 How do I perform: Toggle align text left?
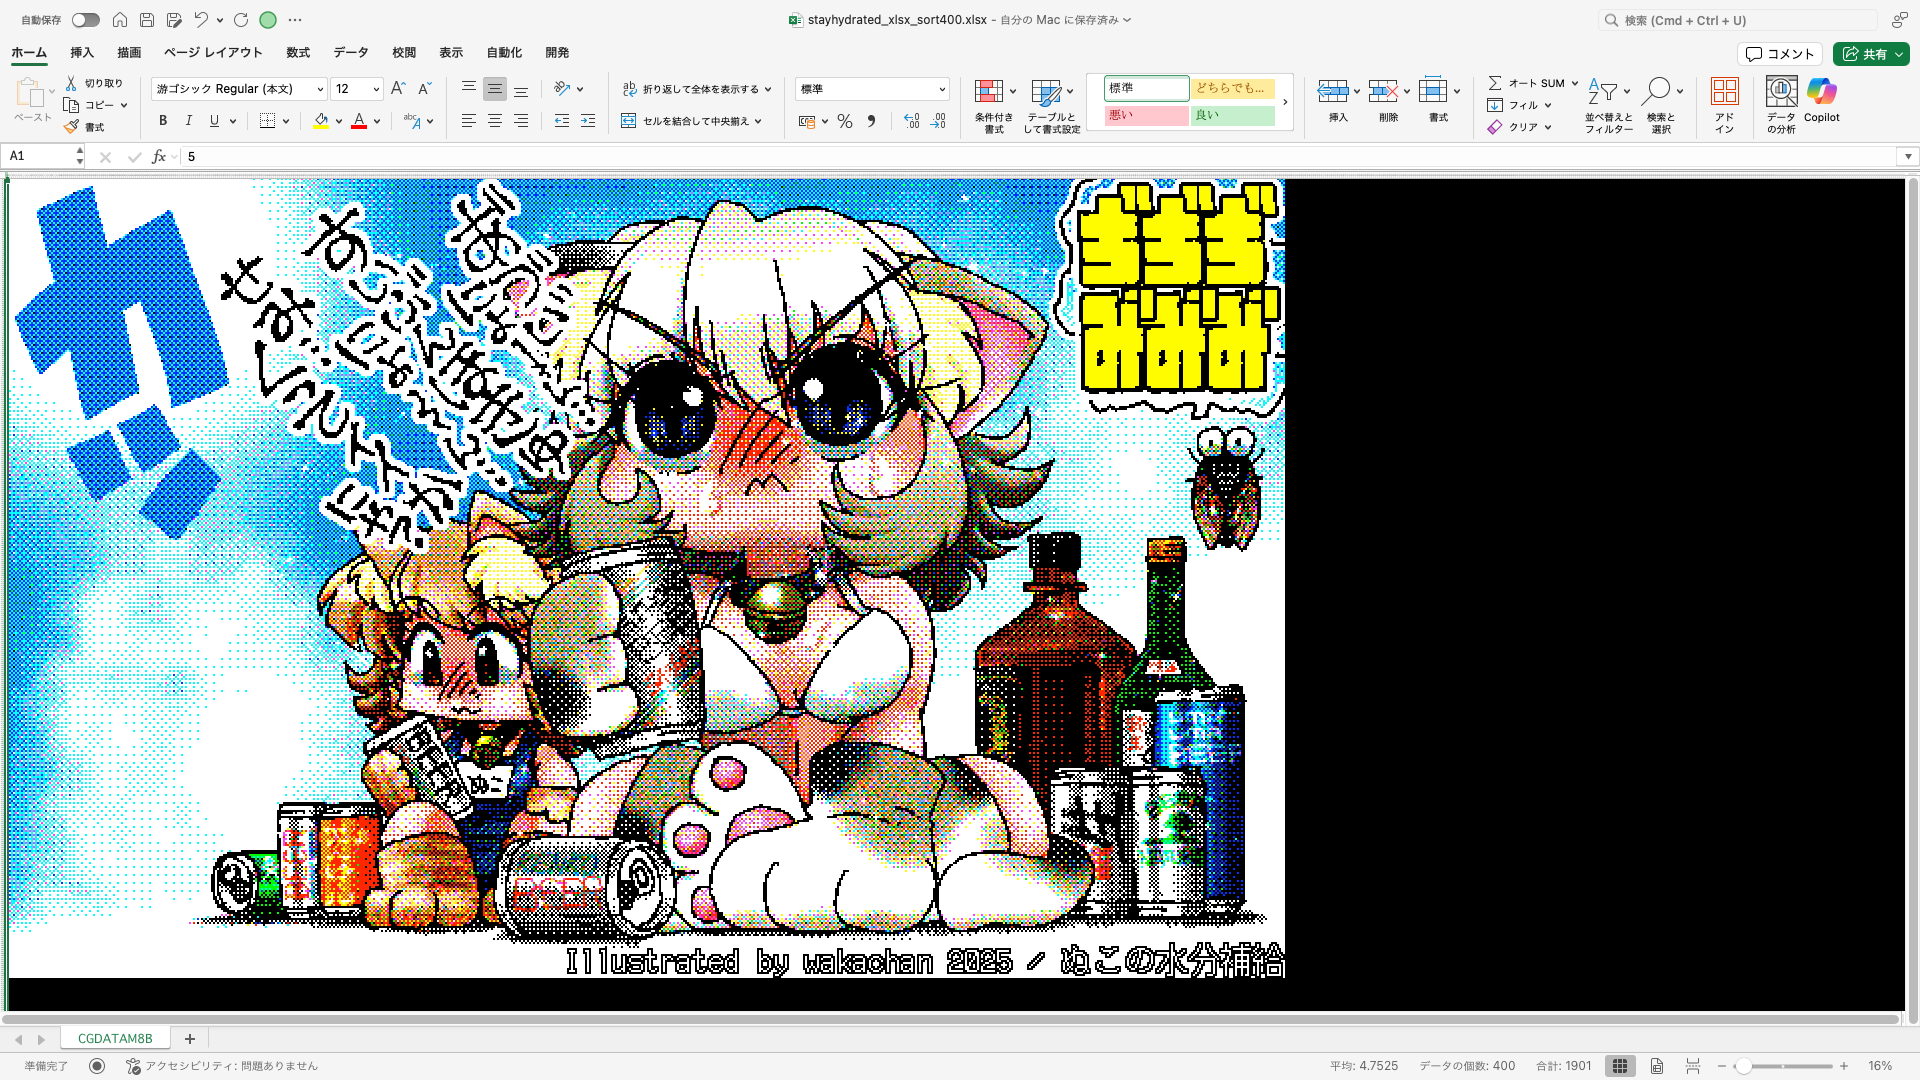[469, 121]
